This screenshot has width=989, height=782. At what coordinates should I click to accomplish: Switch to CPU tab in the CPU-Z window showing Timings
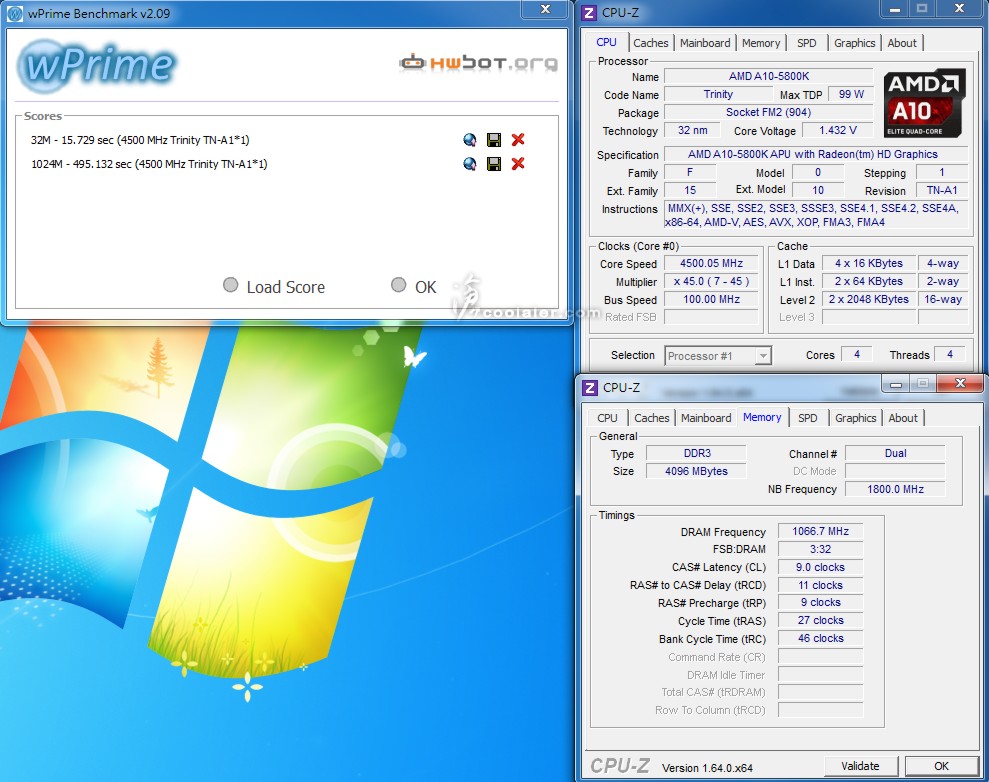pyautogui.click(x=607, y=418)
